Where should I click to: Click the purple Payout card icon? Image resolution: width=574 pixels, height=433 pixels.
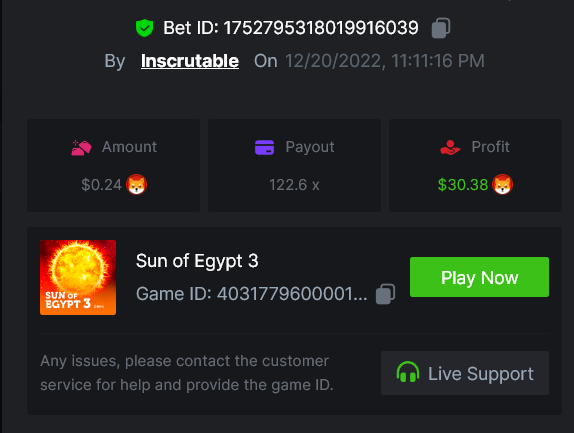[x=264, y=148]
